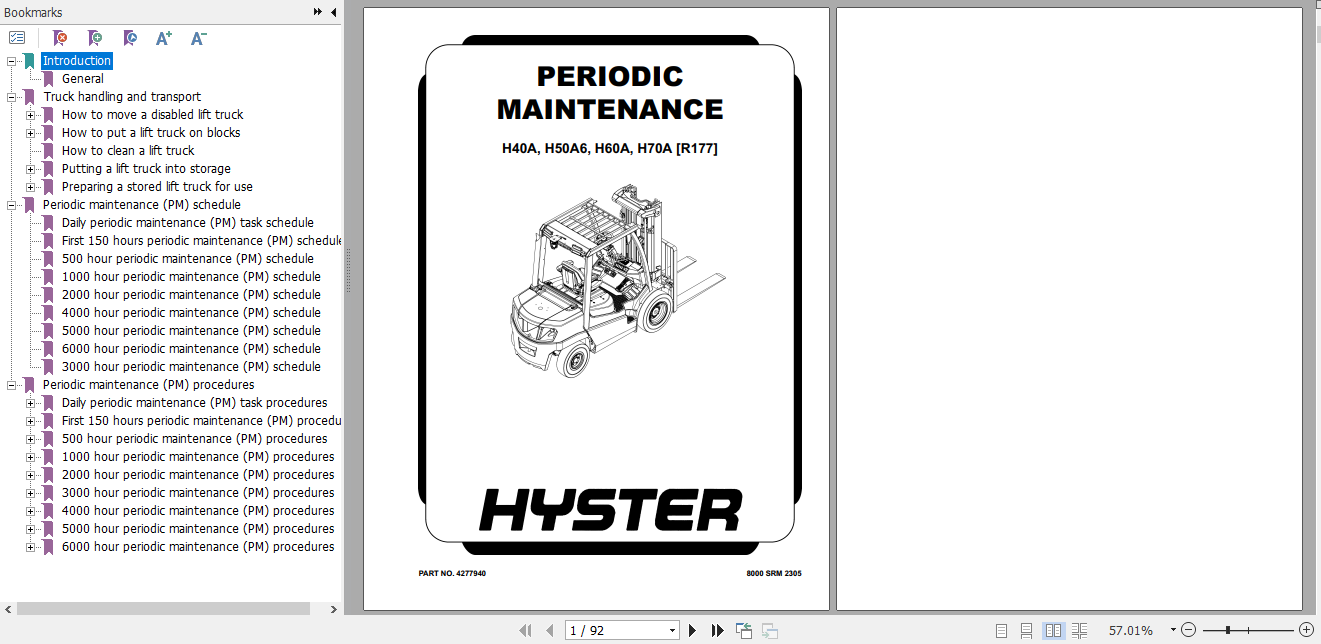
Task: Add a new bookmark
Action: 95,38
